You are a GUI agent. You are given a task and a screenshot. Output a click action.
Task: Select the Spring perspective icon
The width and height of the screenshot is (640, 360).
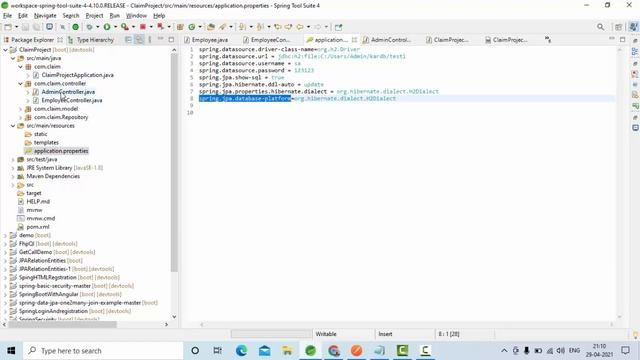coord(633,27)
